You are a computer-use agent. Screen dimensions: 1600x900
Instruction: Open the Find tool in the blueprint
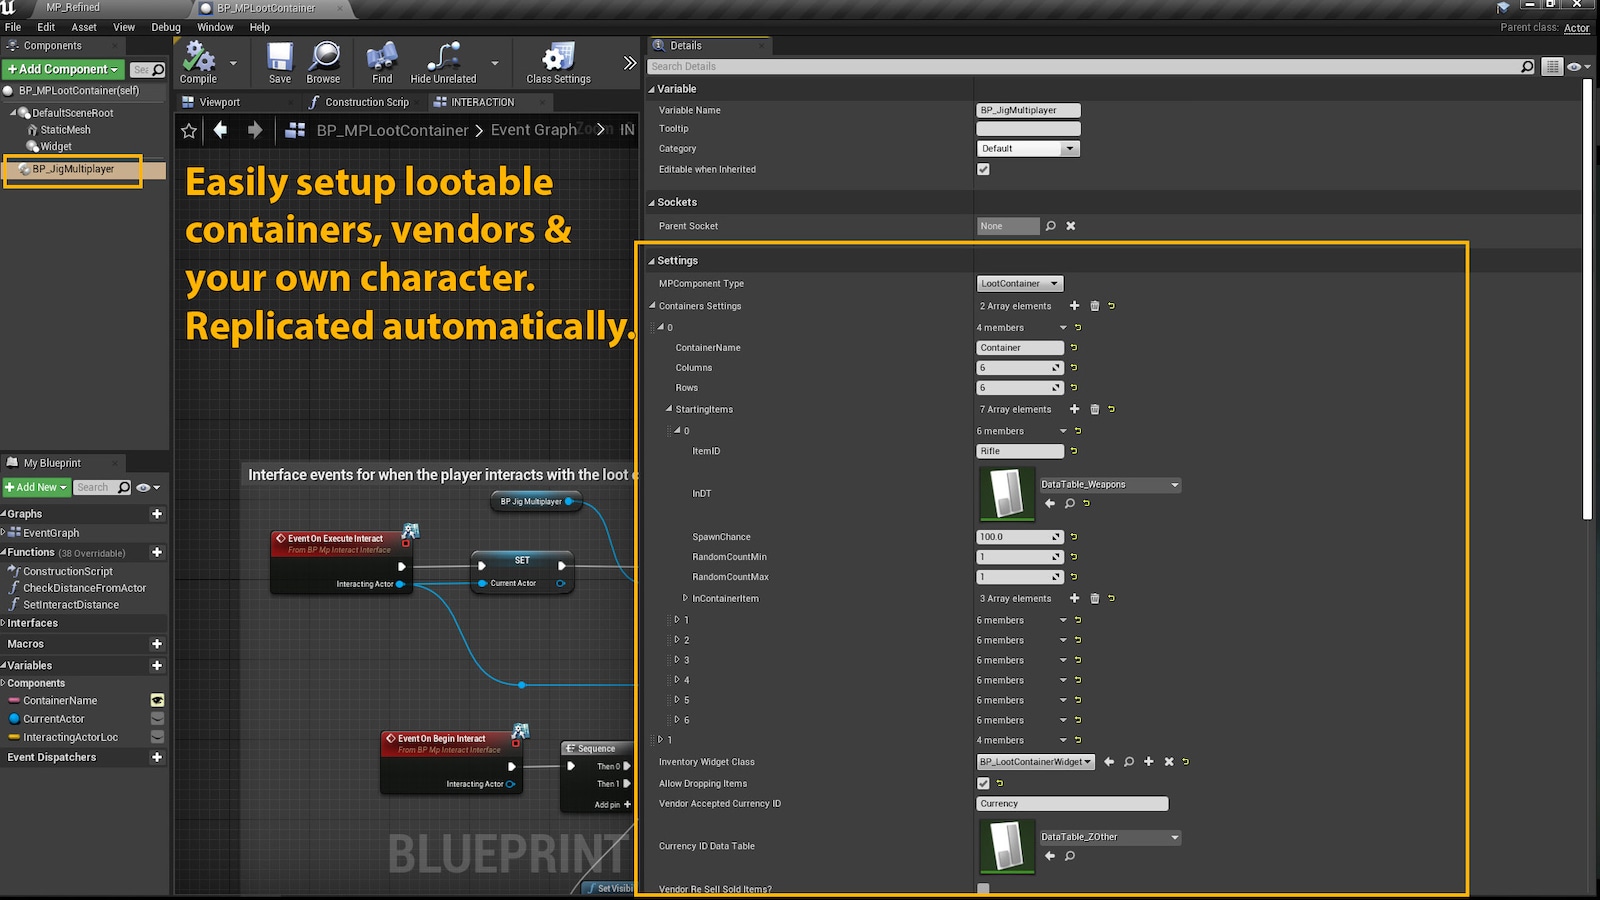point(381,62)
